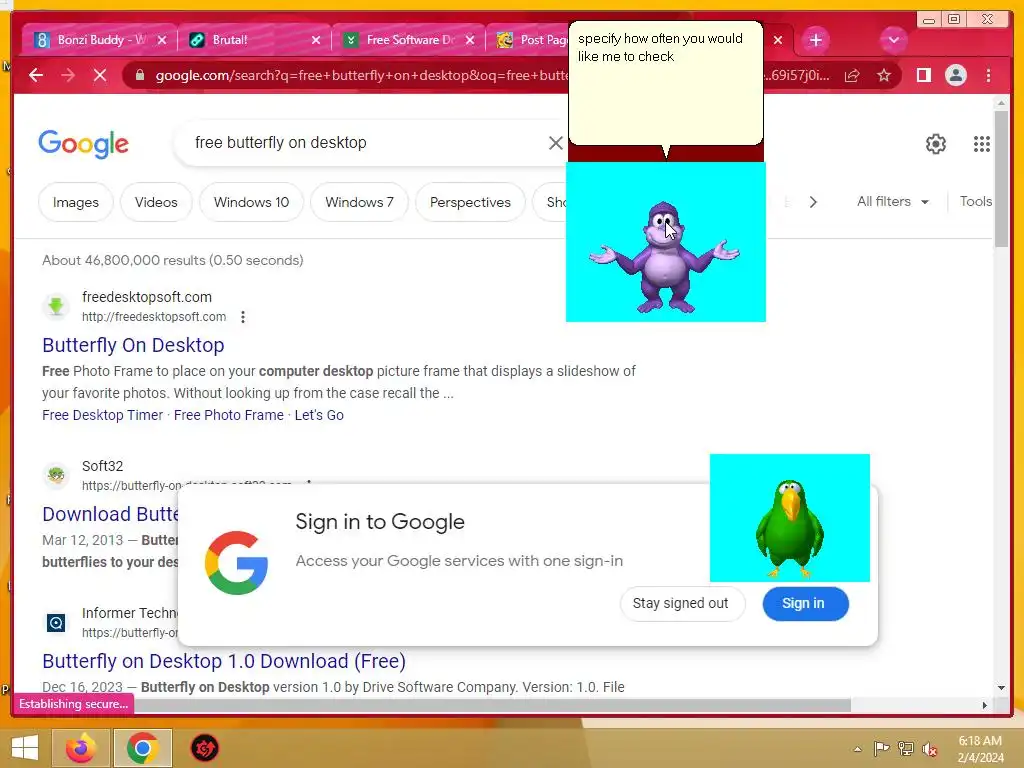Close the Bonzi Buddy tab
The height and width of the screenshot is (768, 1024).
click(162, 40)
